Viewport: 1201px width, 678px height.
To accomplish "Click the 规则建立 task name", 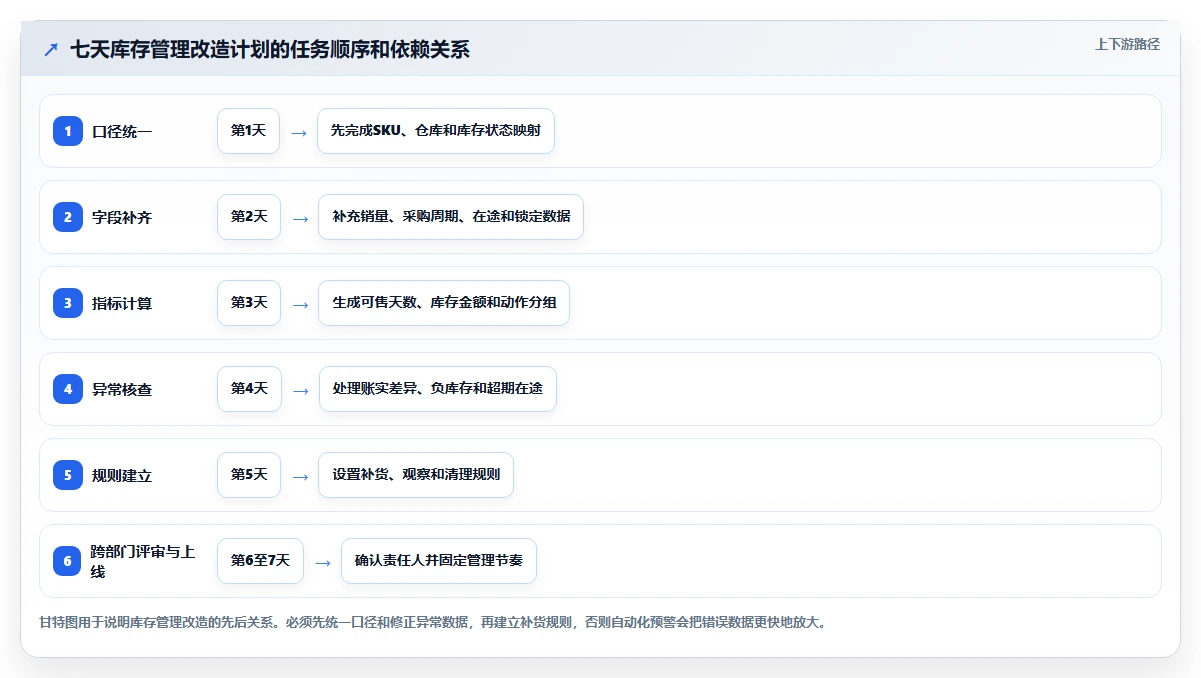I will click(122, 476).
